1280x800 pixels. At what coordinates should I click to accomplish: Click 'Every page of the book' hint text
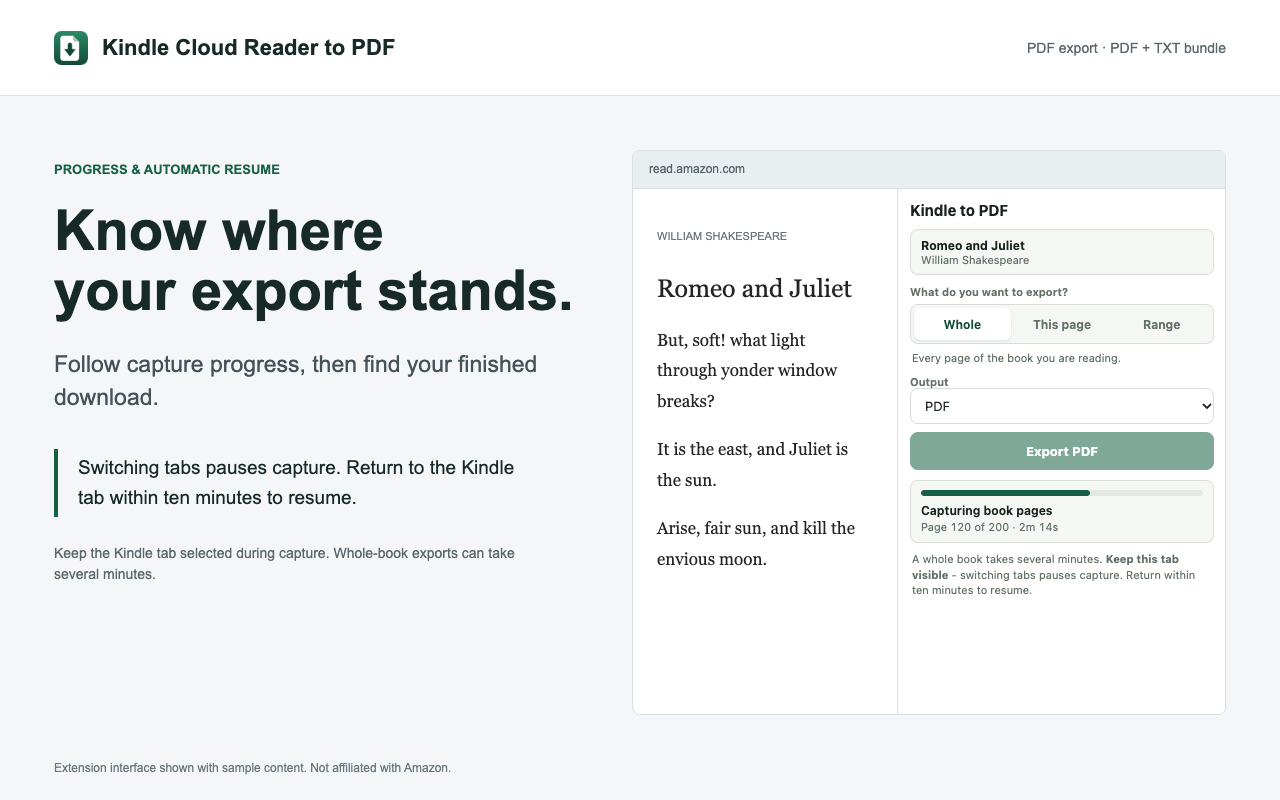tap(1016, 358)
